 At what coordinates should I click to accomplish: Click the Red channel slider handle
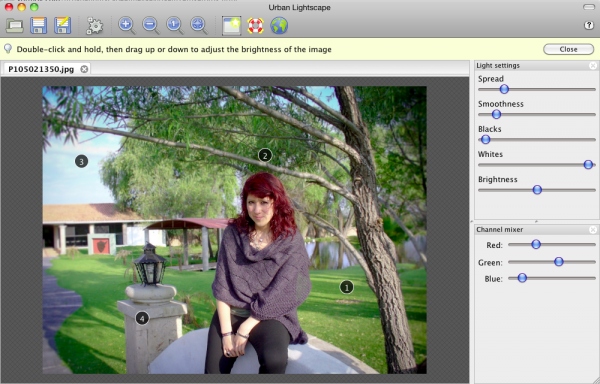[536, 244]
